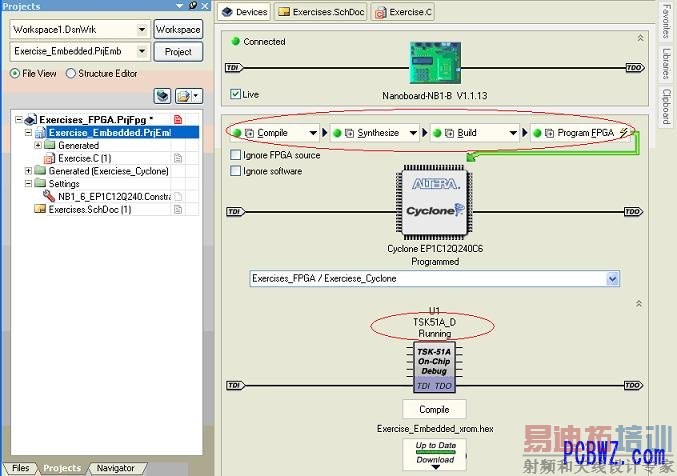Image resolution: width=677 pixels, height=476 pixels.
Task: Collapse the soft devices section with the double chevron
Action: (x=639, y=304)
